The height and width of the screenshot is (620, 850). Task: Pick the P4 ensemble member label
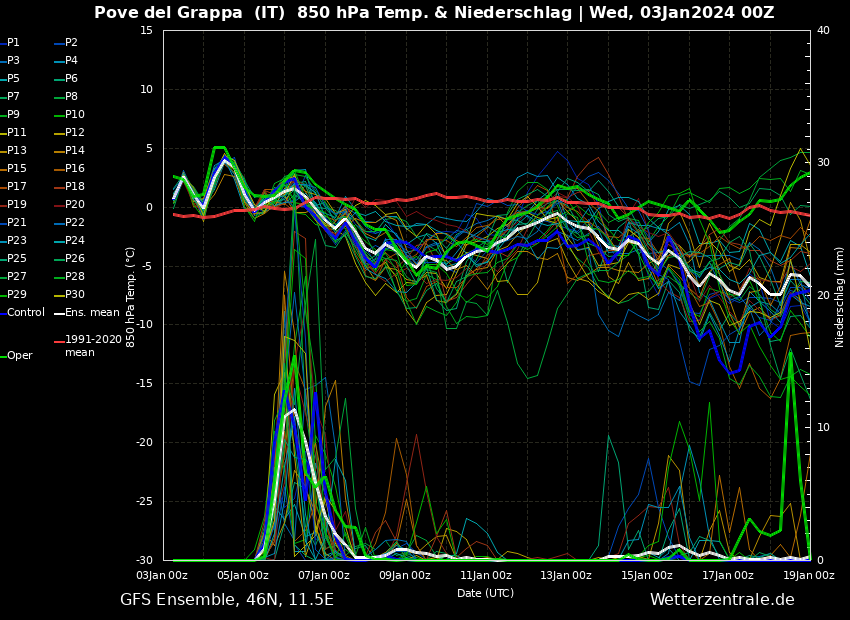(72, 60)
